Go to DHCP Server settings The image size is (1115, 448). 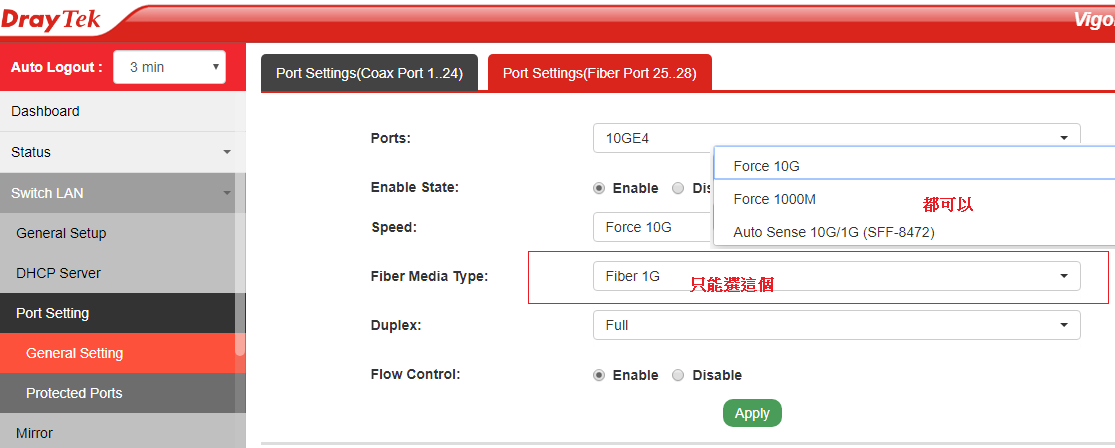click(58, 273)
